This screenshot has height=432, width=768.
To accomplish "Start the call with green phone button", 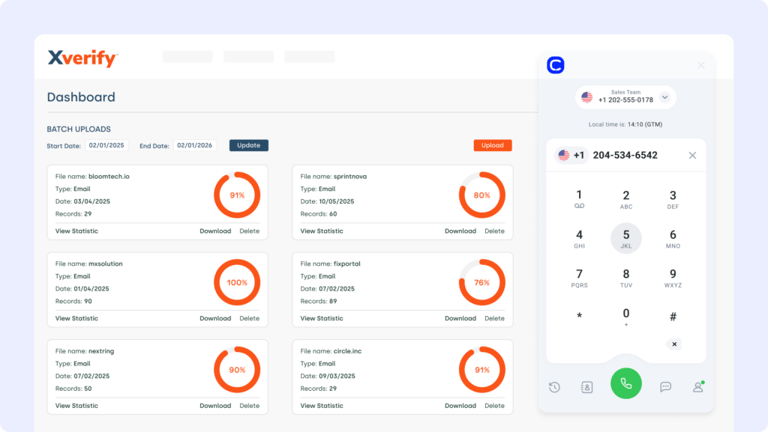I will click(626, 384).
